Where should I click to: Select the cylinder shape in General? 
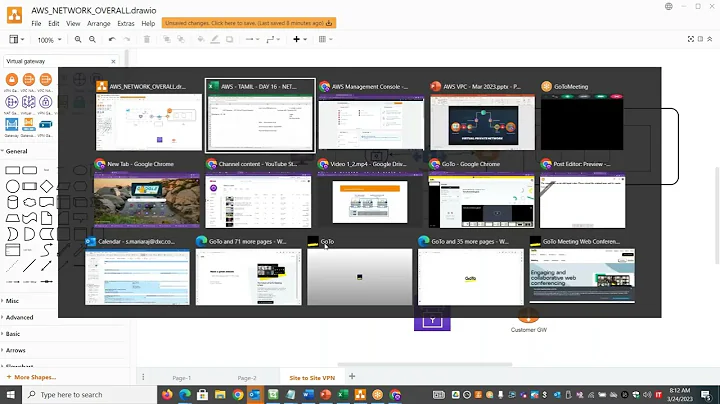pos(12,202)
